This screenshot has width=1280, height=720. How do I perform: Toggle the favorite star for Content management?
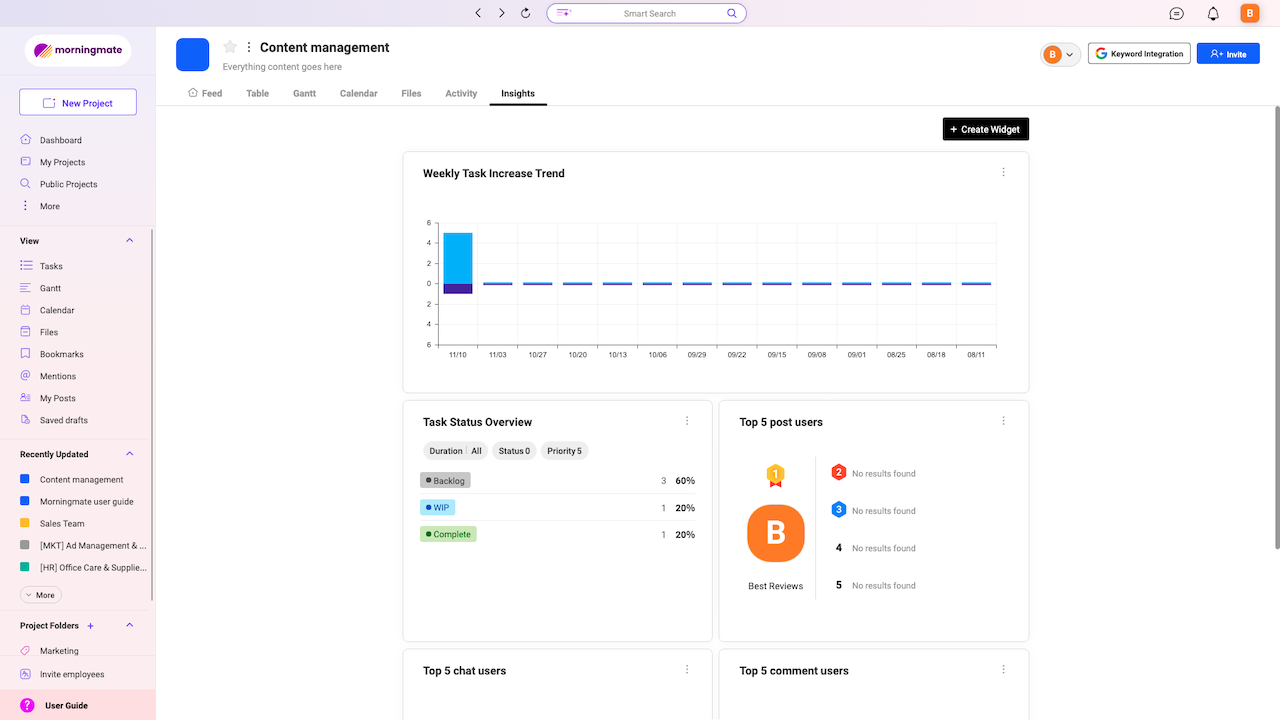tap(230, 47)
